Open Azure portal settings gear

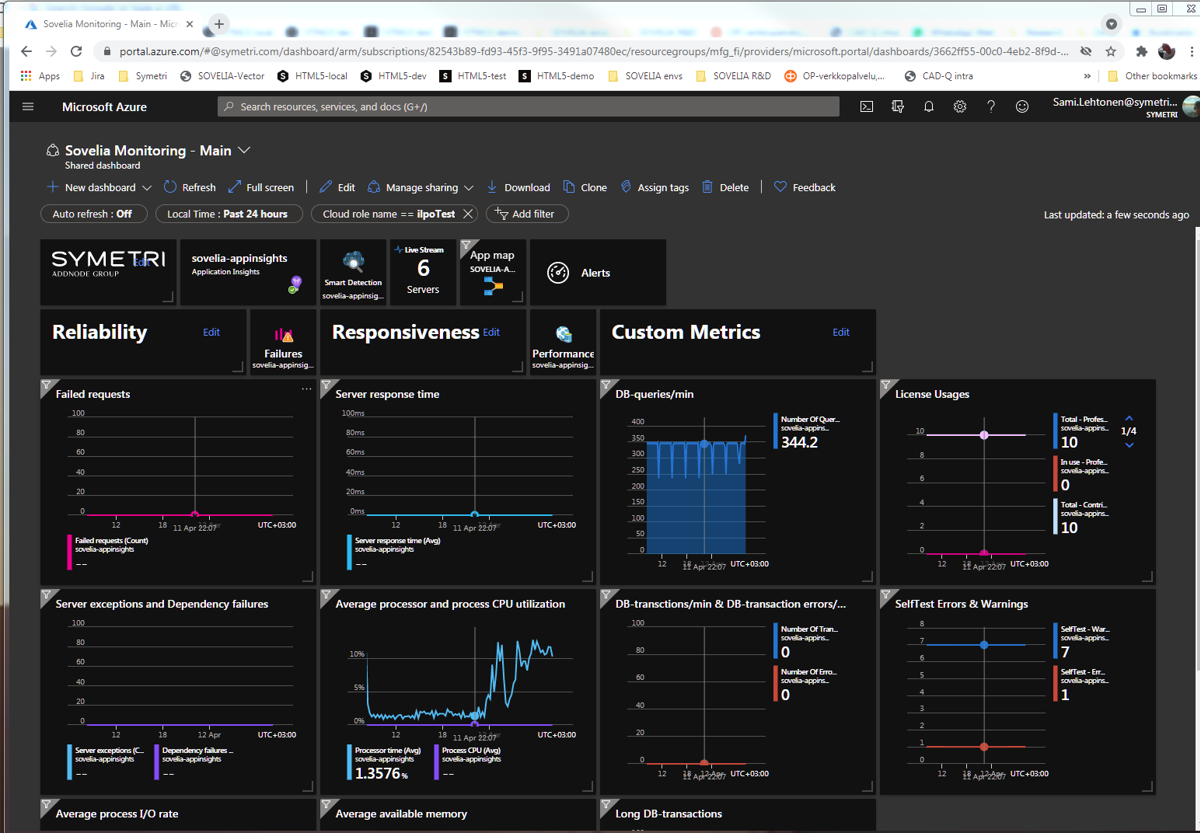tap(960, 106)
